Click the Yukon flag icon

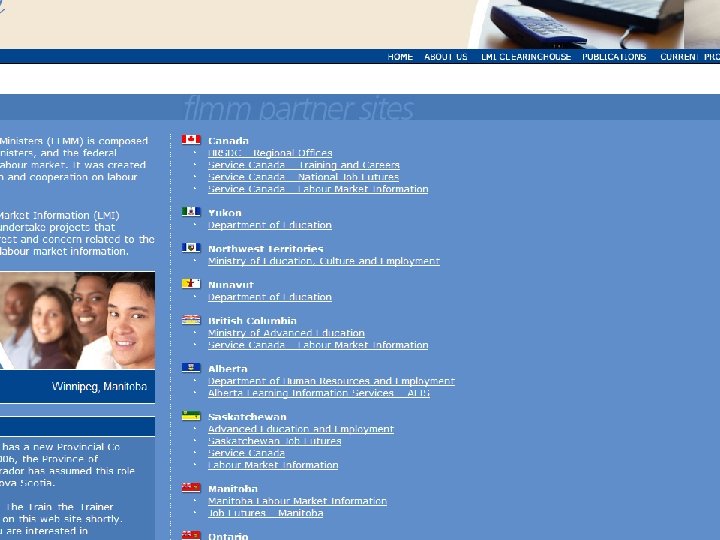(x=191, y=212)
